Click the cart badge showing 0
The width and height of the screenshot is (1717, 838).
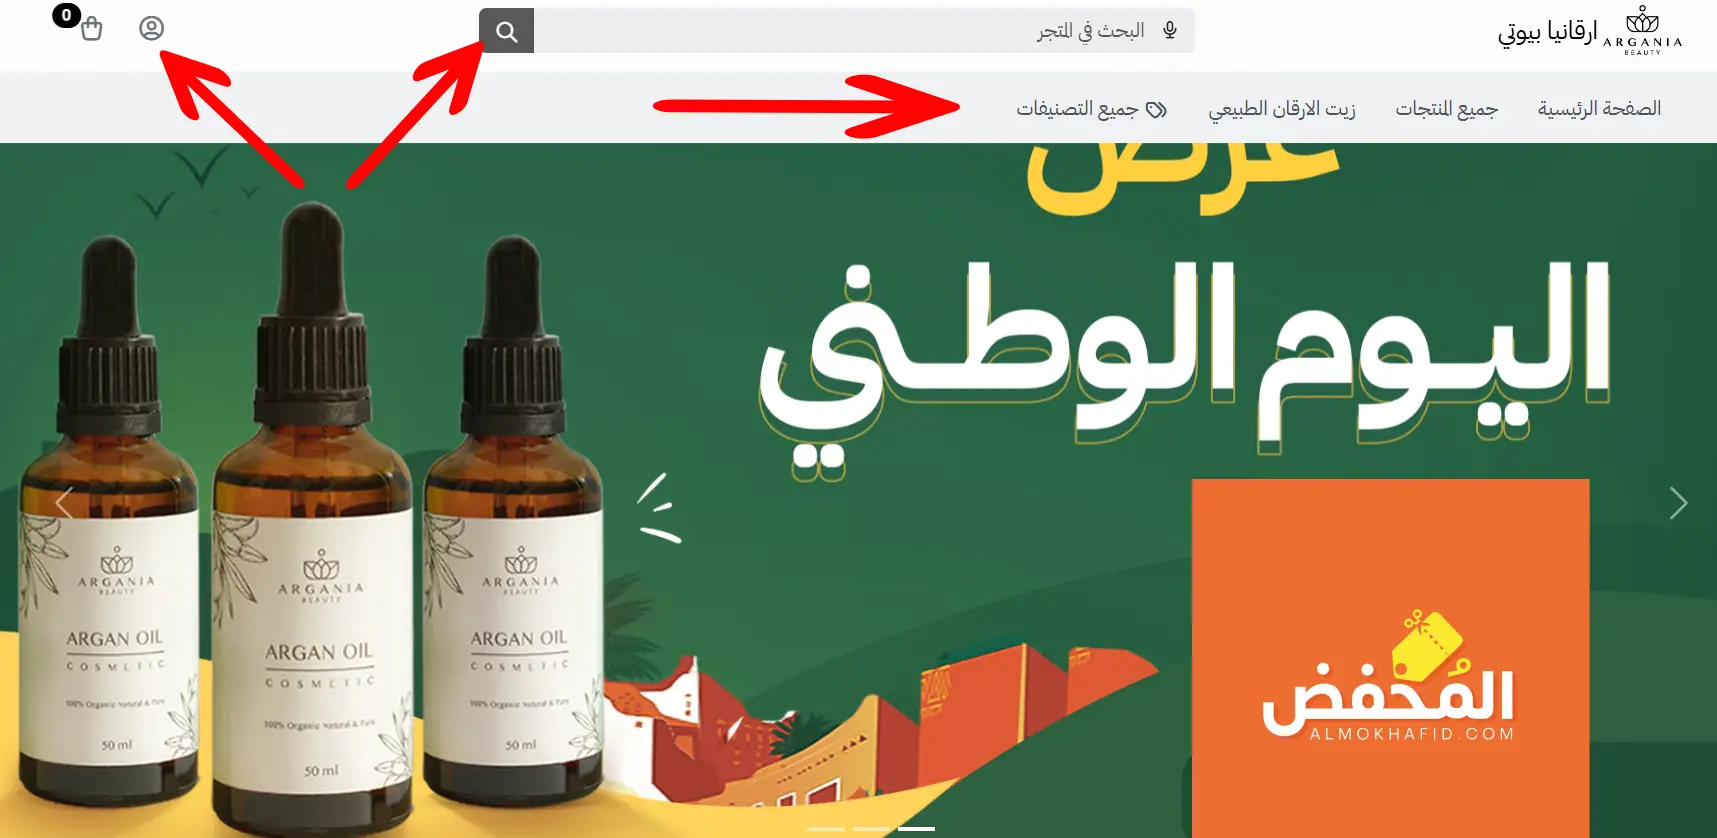pos(66,15)
